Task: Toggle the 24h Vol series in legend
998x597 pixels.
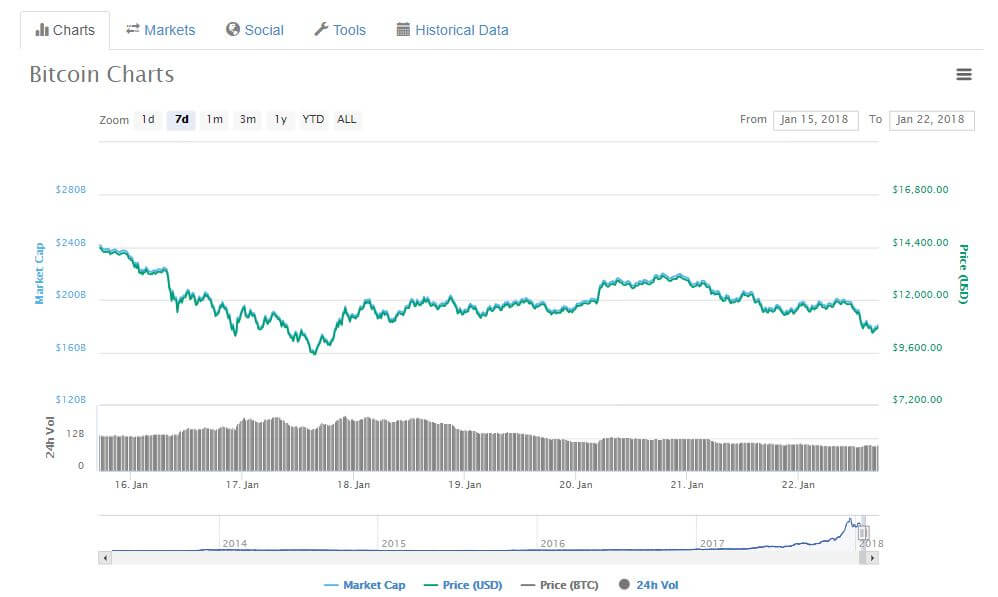Action: point(649,585)
